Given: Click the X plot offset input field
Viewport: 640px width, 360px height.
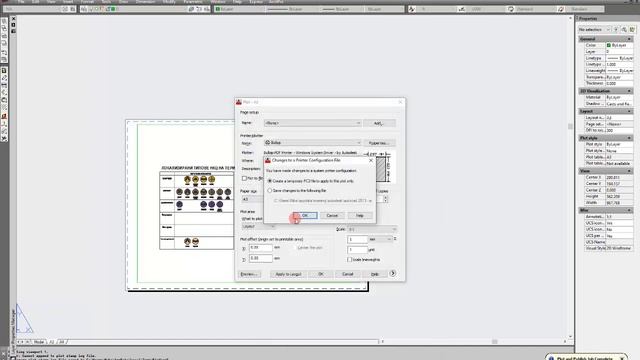Looking at the screenshot, I should [x=260, y=248].
